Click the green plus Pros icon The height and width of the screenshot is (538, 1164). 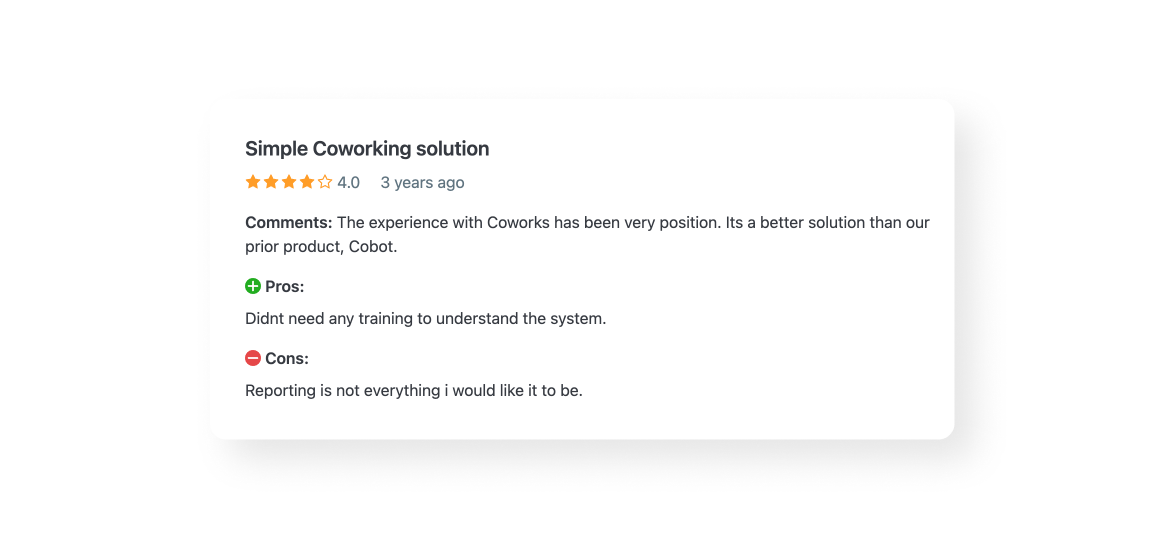tap(253, 286)
